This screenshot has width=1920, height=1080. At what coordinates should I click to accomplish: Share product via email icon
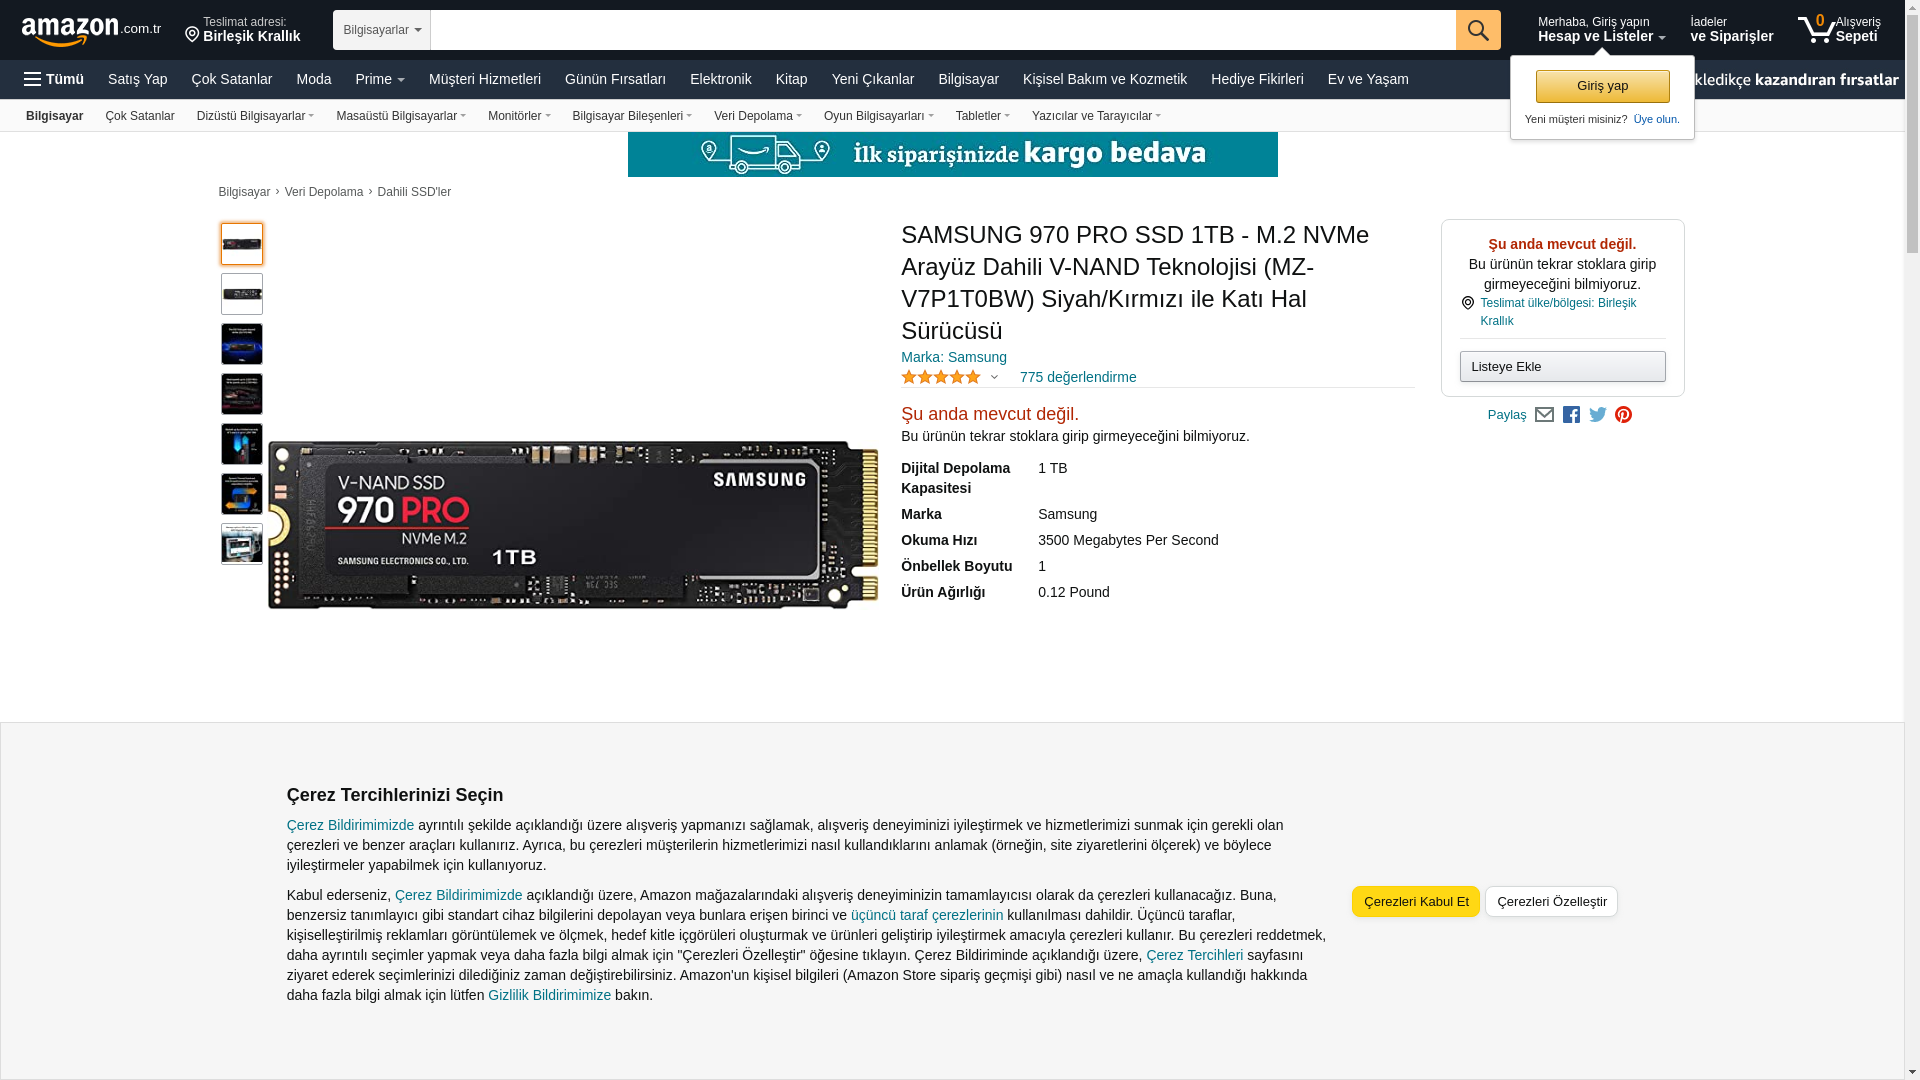1544,415
